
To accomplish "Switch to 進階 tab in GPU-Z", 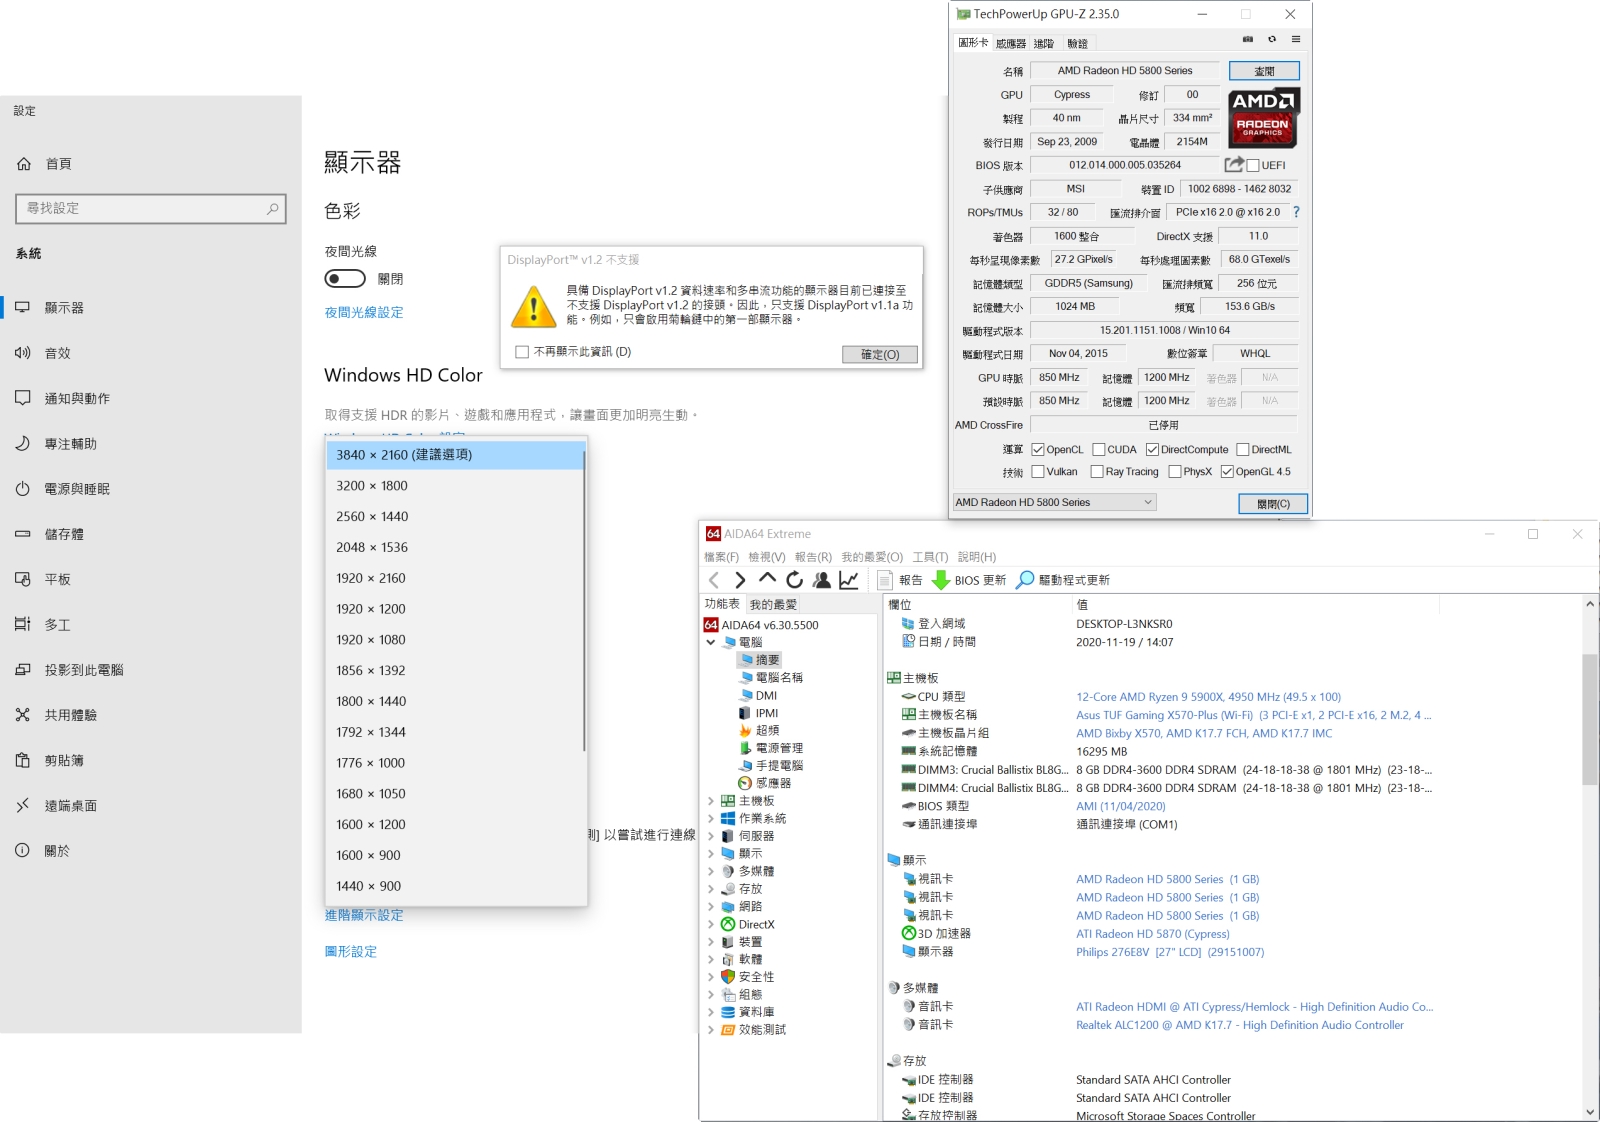I will (1043, 44).
